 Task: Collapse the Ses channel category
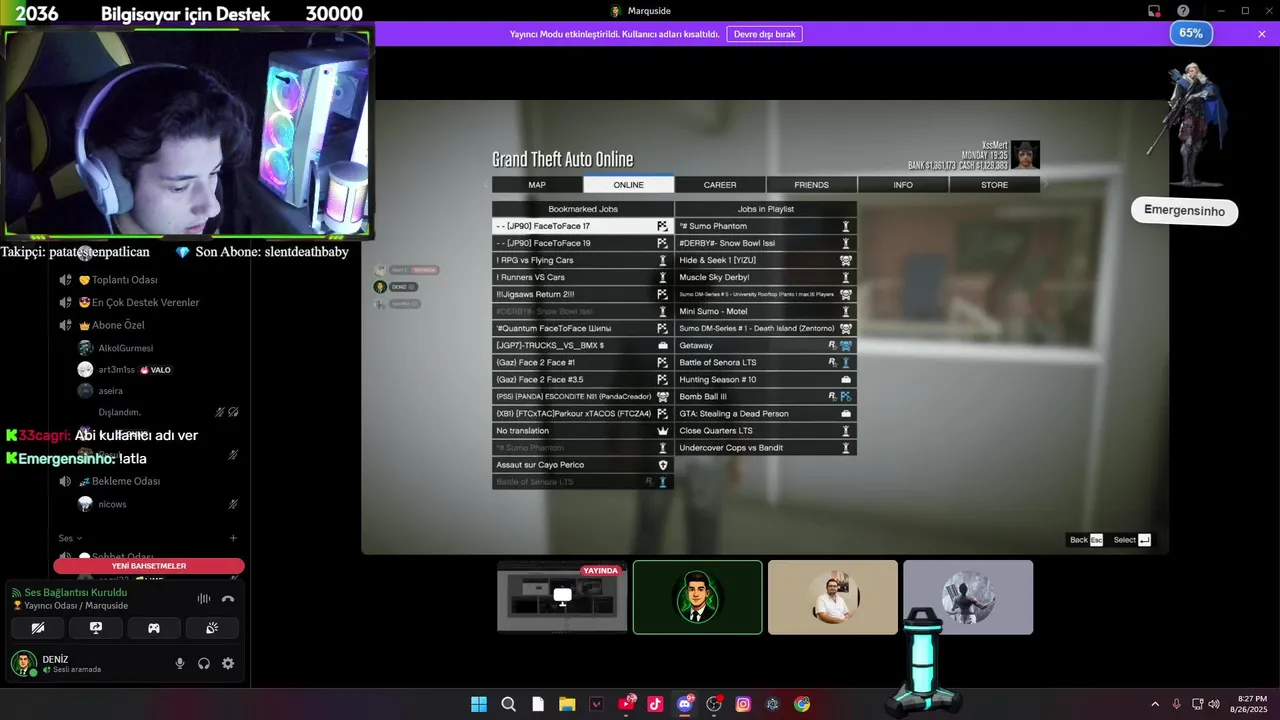(70, 538)
